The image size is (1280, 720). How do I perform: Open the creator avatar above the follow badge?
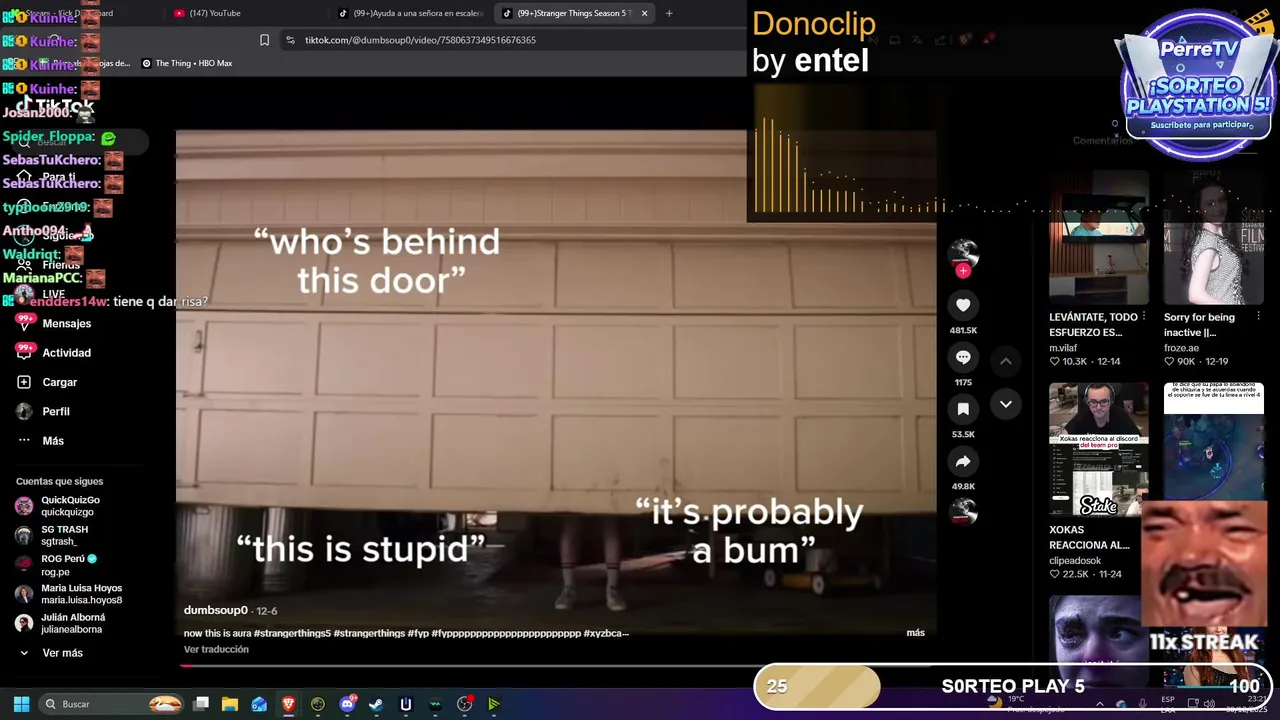tap(963, 252)
